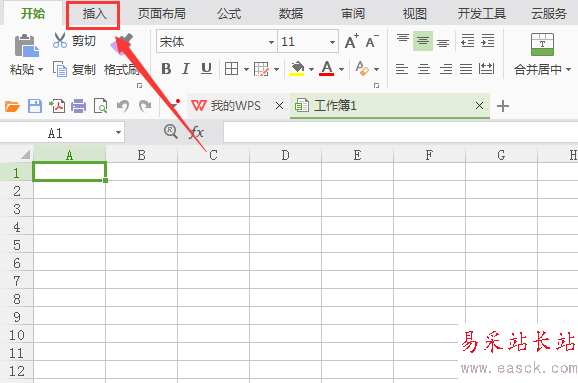
Task: Expand borders dropdown arrow
Action: click(x=246, y=69)
